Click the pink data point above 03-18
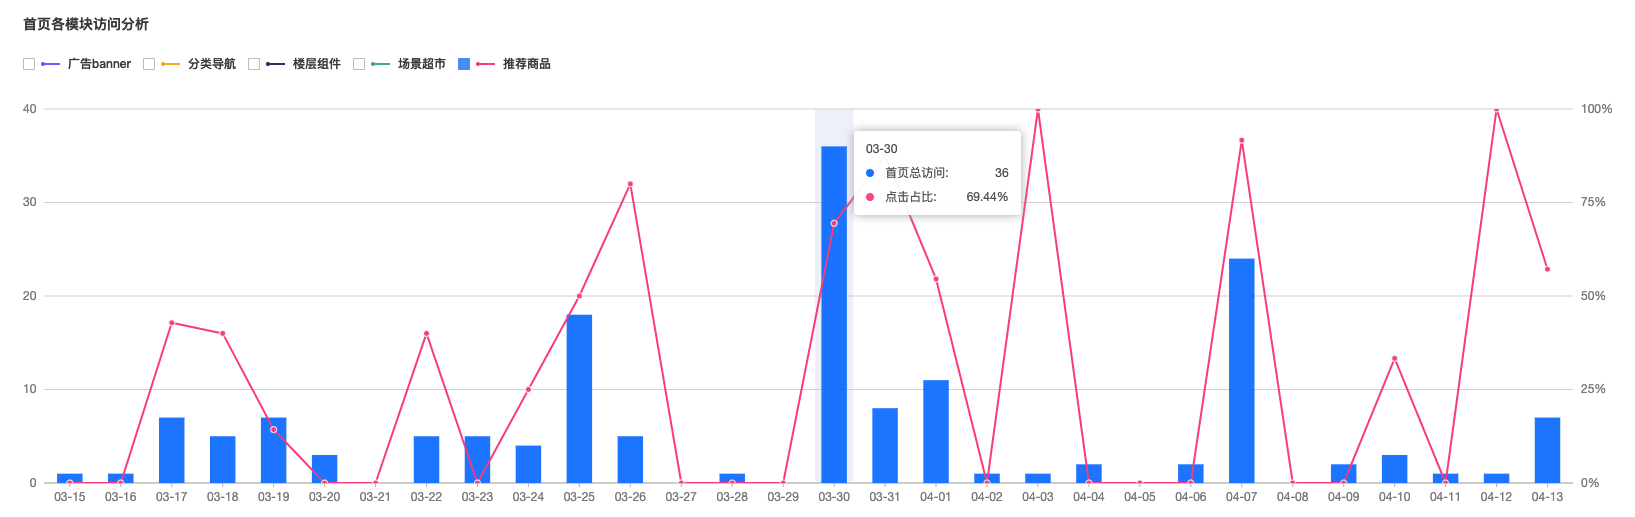This screenshot has width=1635, height=517. (223, 334)
